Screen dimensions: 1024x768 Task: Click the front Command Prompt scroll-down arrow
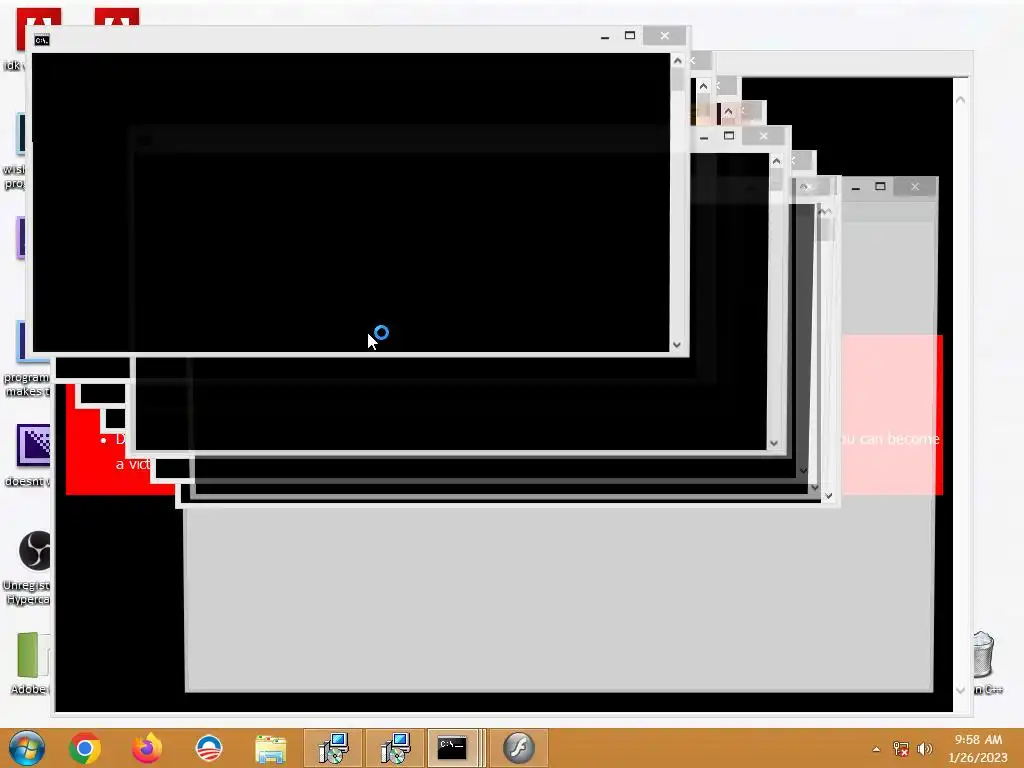click(x=677, y=345)
